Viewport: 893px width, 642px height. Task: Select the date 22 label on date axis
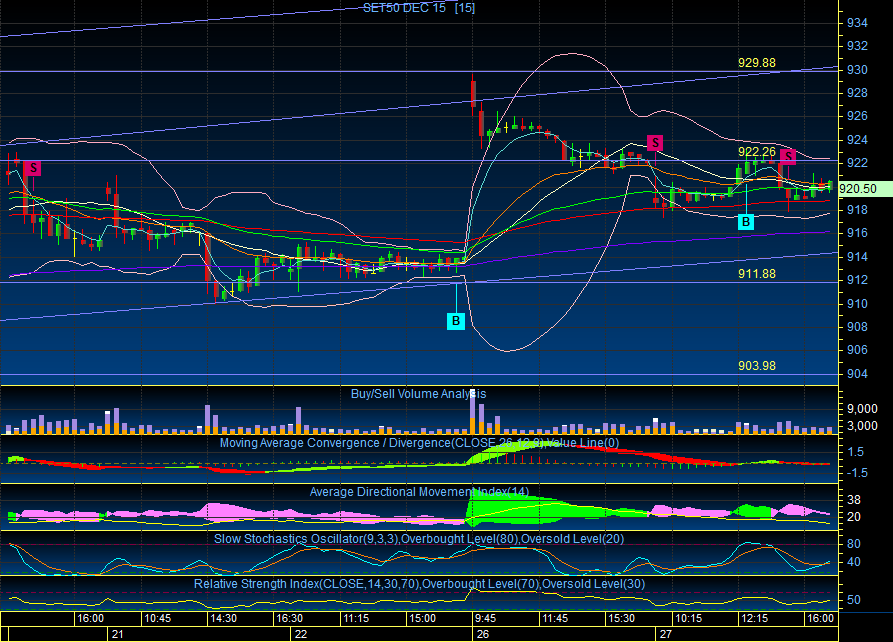301,634
